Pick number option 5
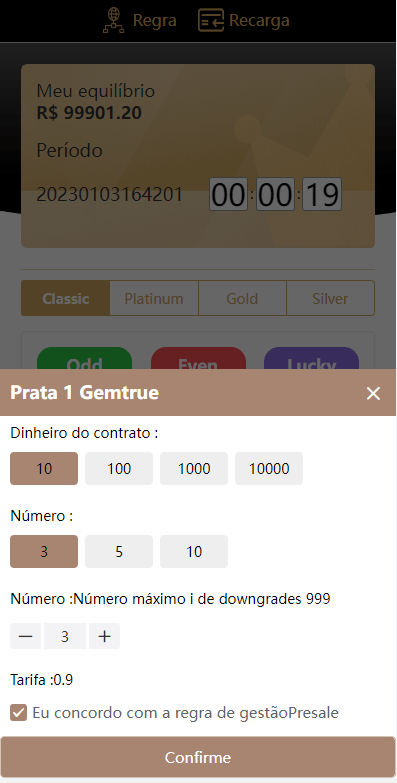Screen dimensions: 397x783 (x=119, y=551)
